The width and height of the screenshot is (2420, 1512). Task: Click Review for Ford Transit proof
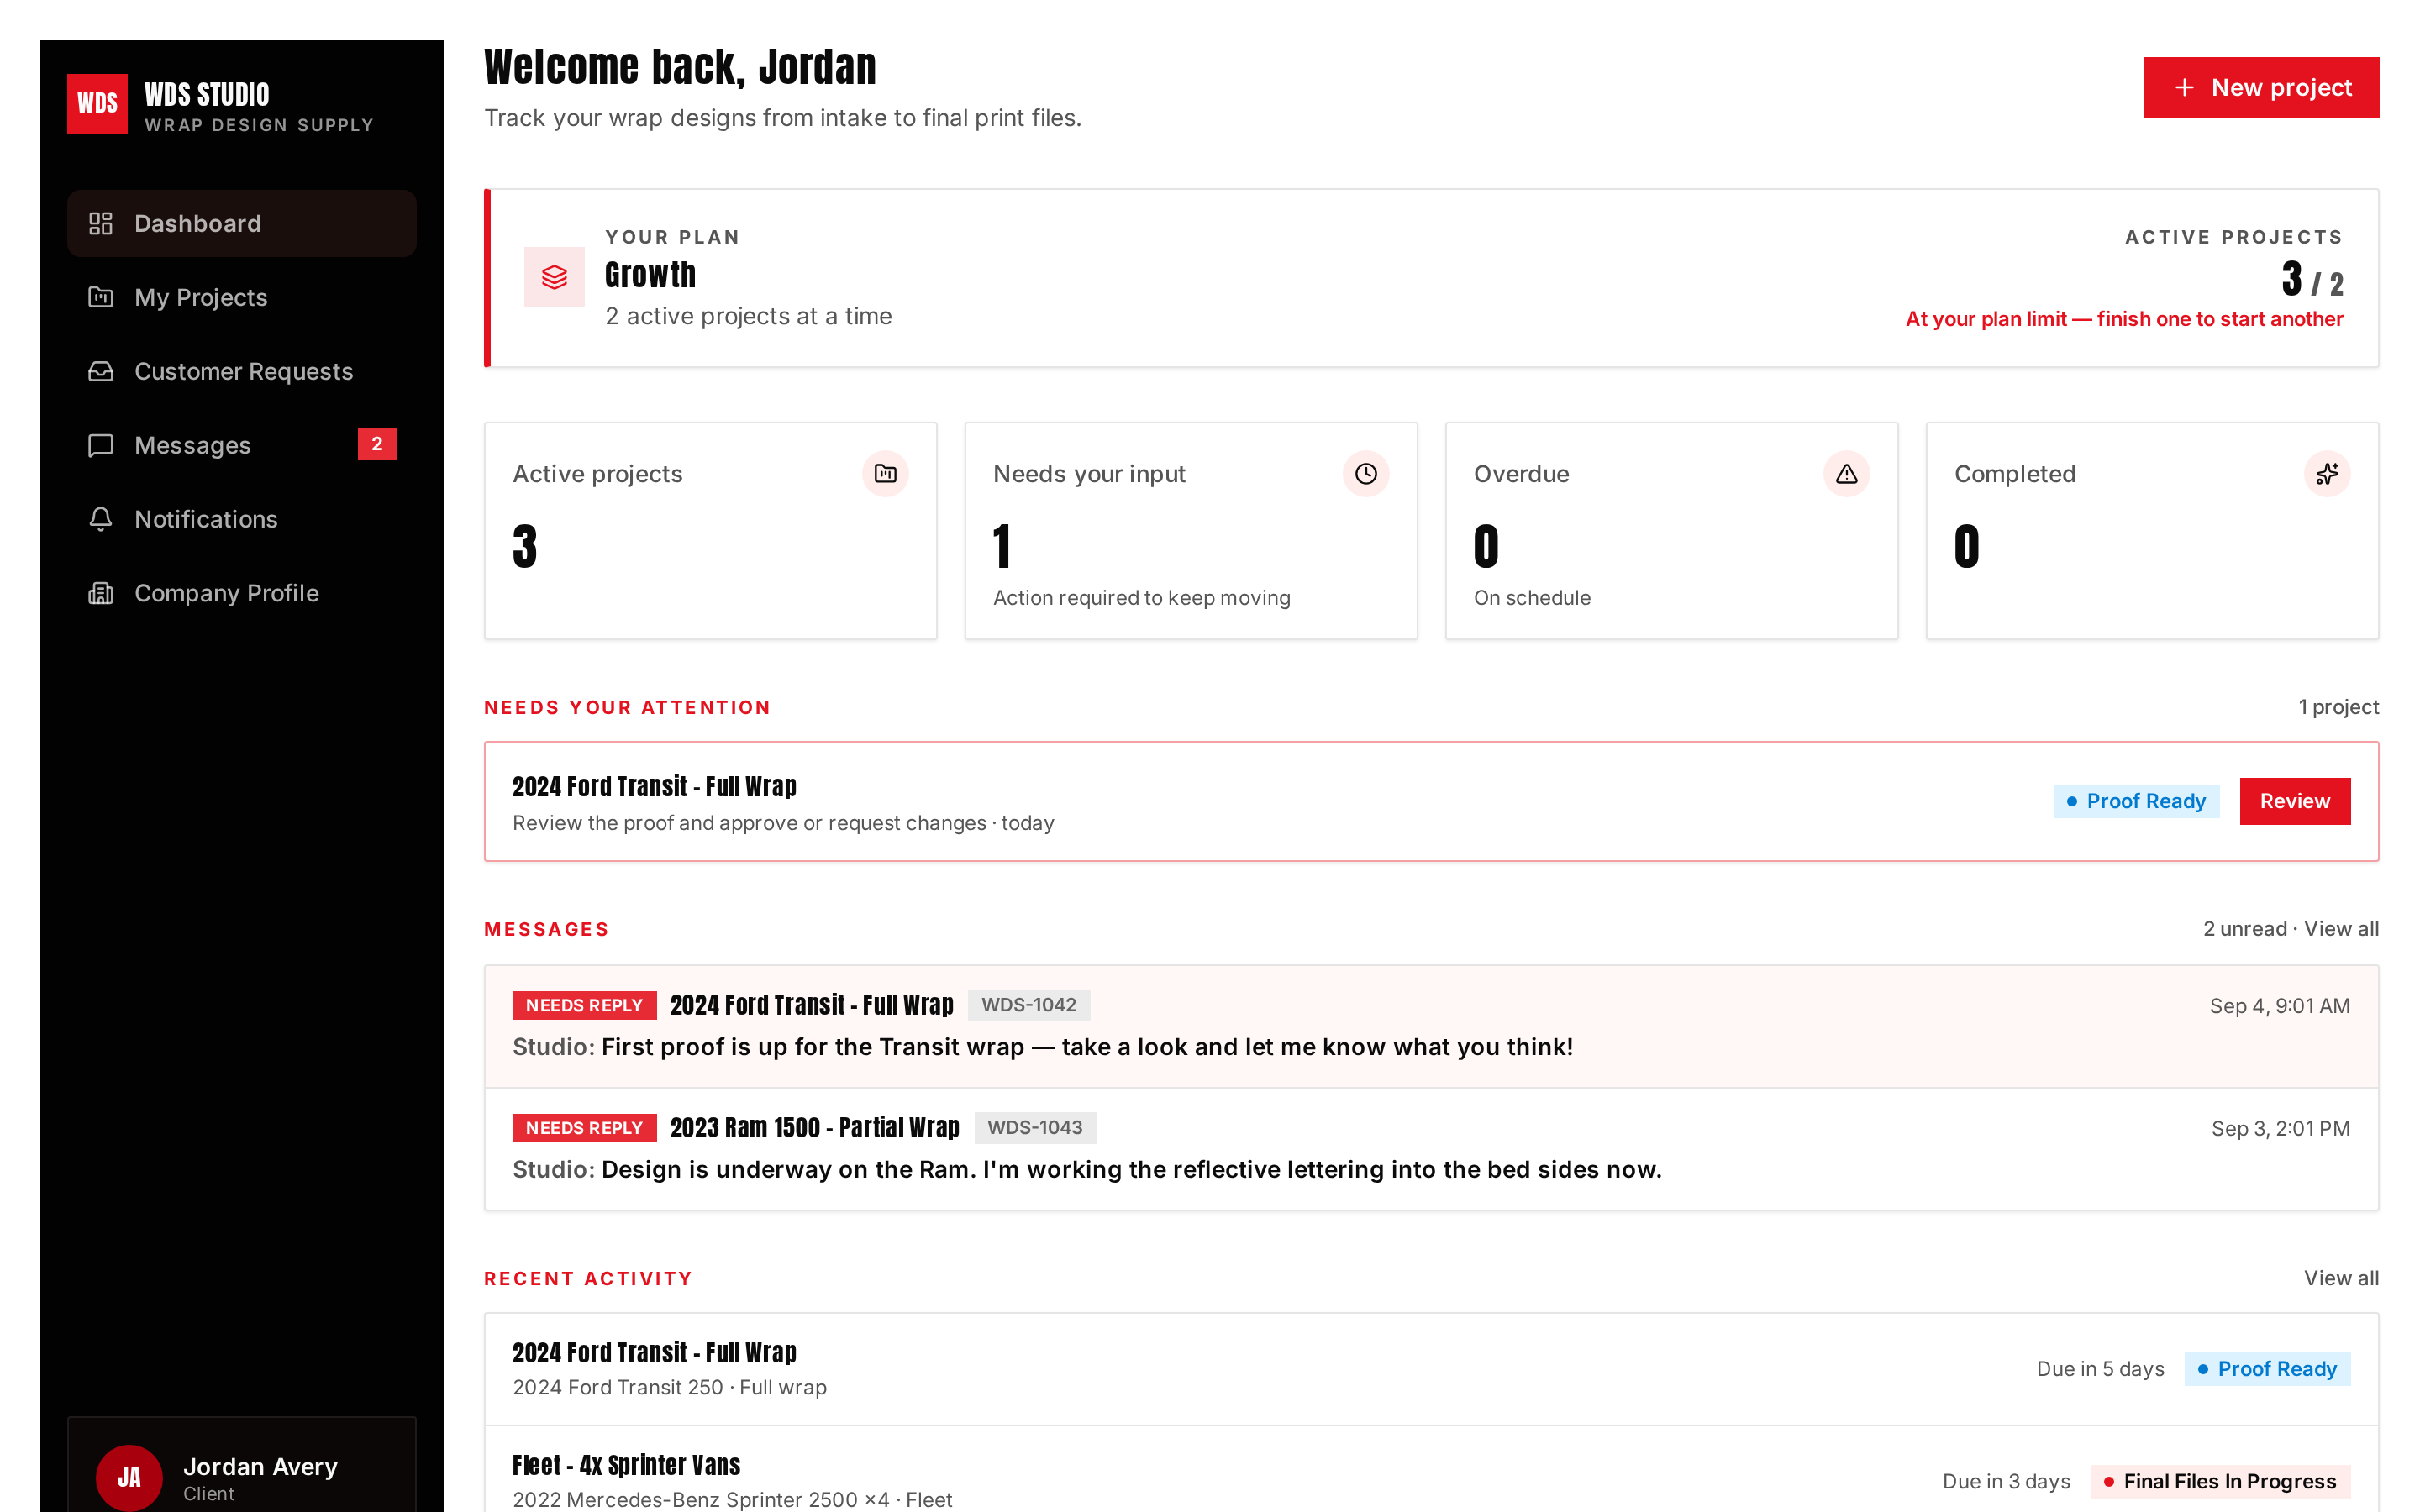pos(2295,801)
